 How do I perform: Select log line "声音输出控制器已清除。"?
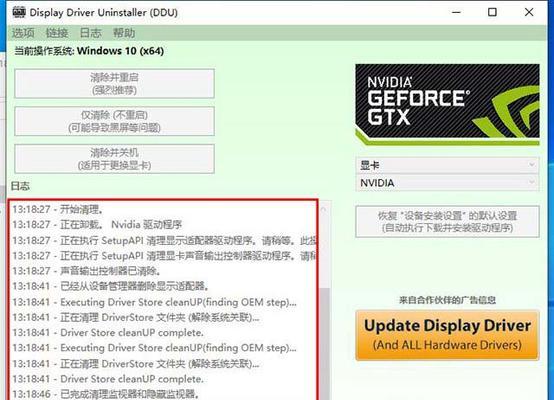[x=87, y=271]
